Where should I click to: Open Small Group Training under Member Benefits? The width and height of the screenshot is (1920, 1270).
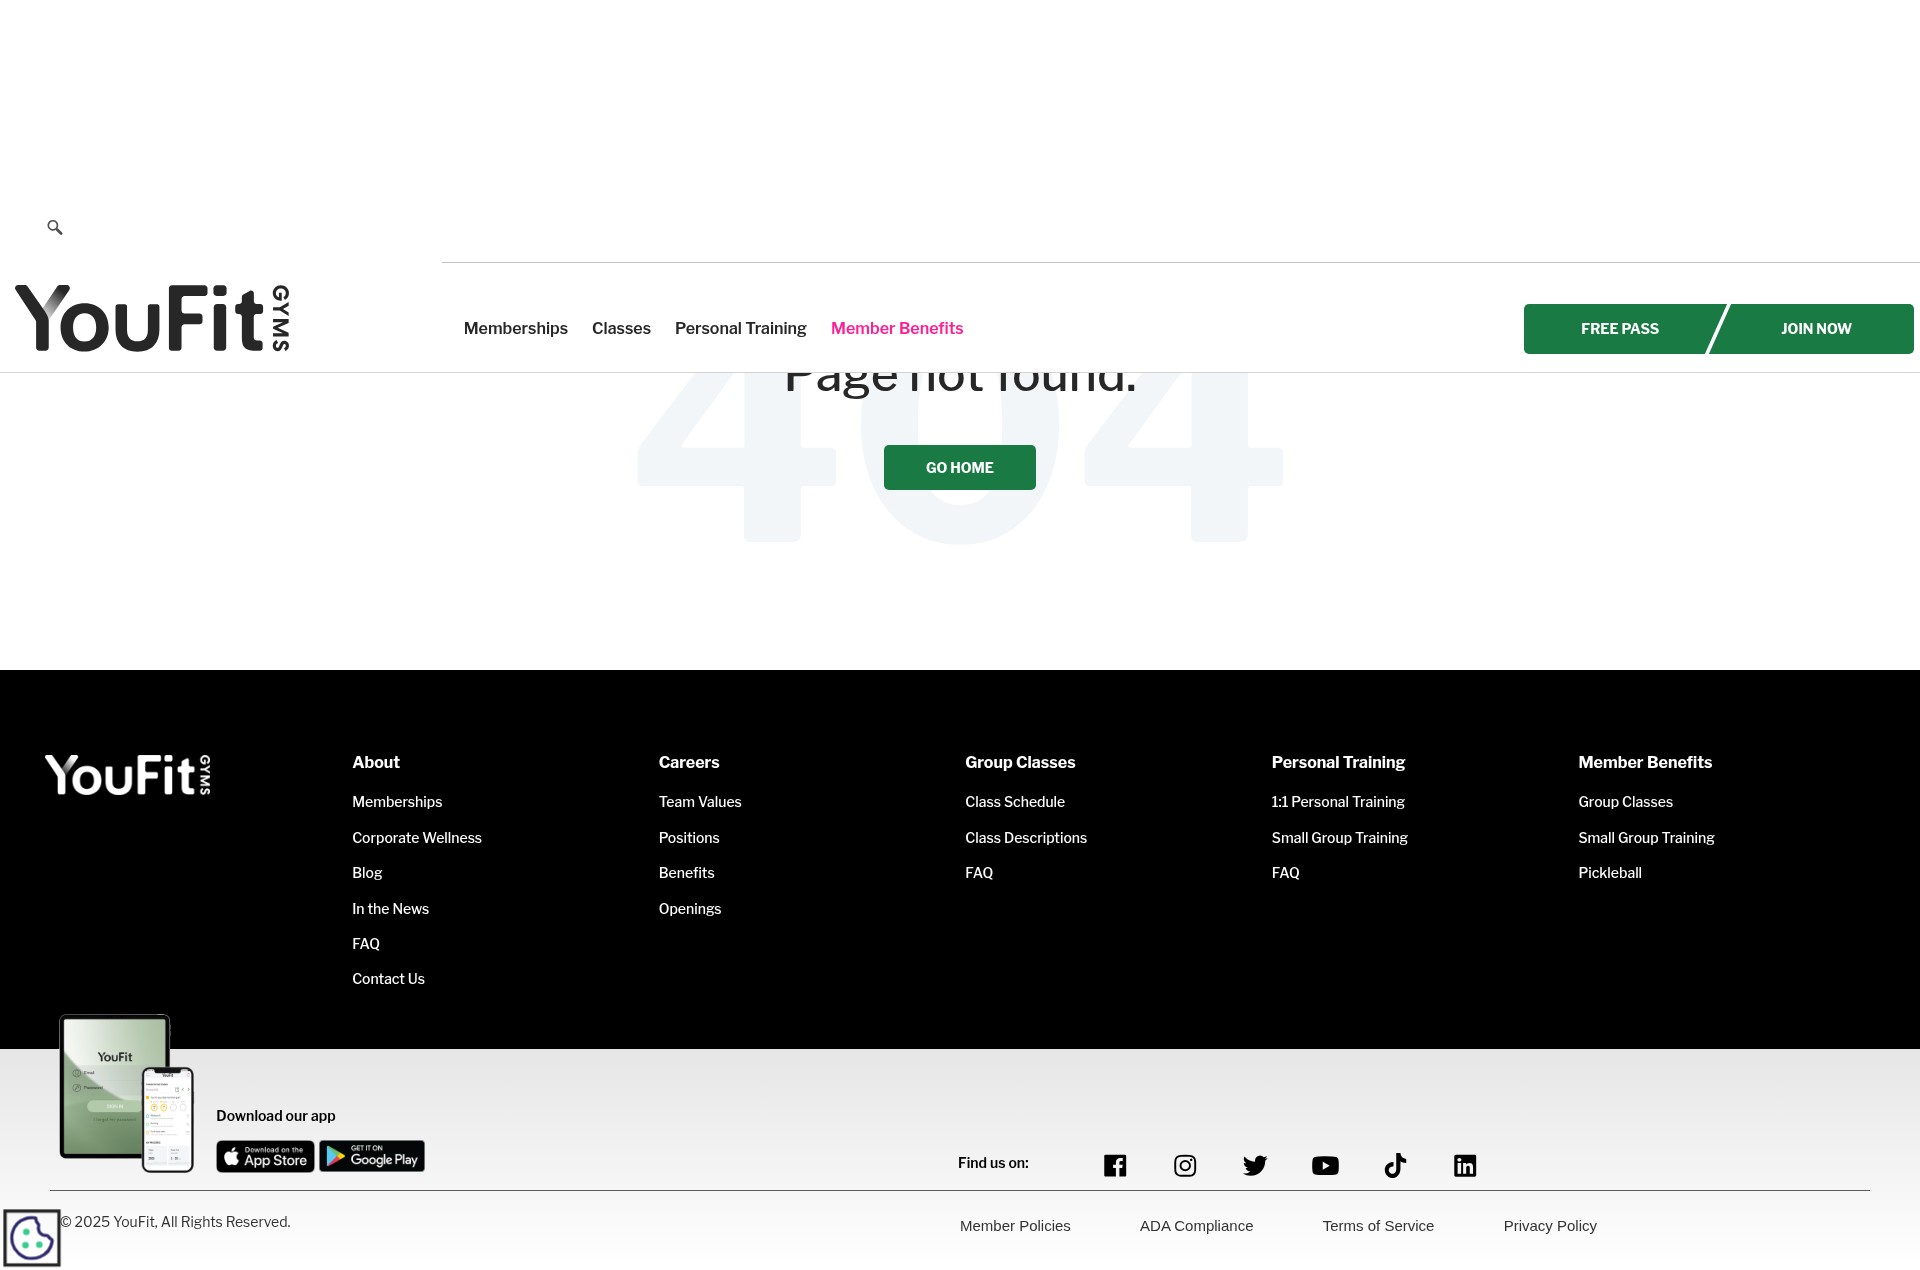pos(1646,838)
